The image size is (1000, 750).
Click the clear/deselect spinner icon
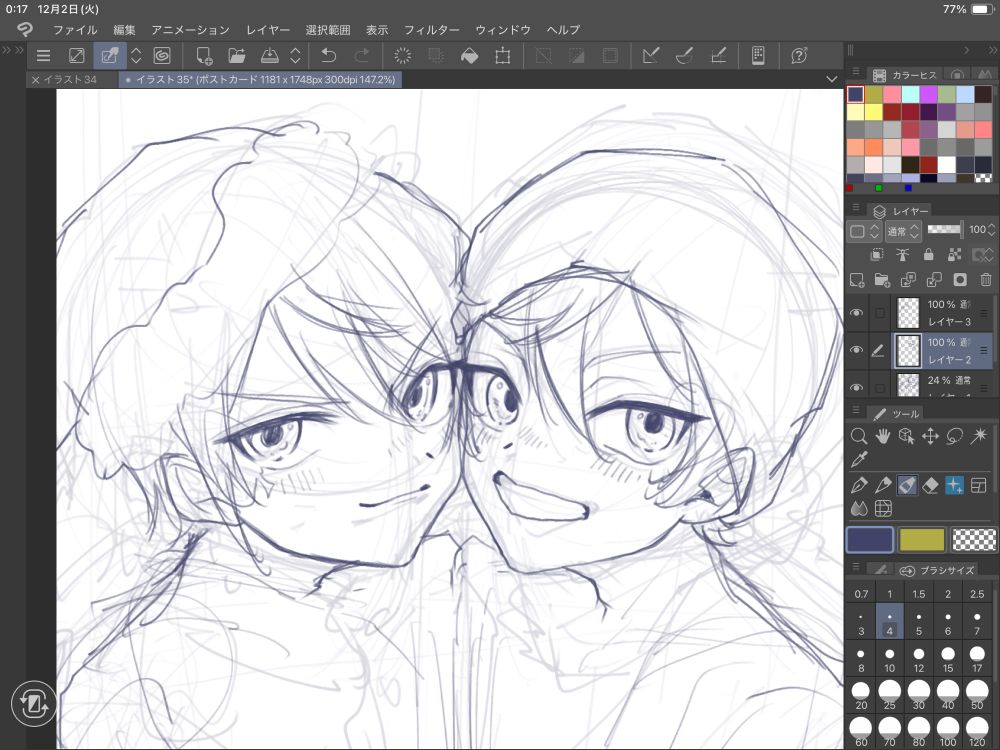[x=402, y=56]
